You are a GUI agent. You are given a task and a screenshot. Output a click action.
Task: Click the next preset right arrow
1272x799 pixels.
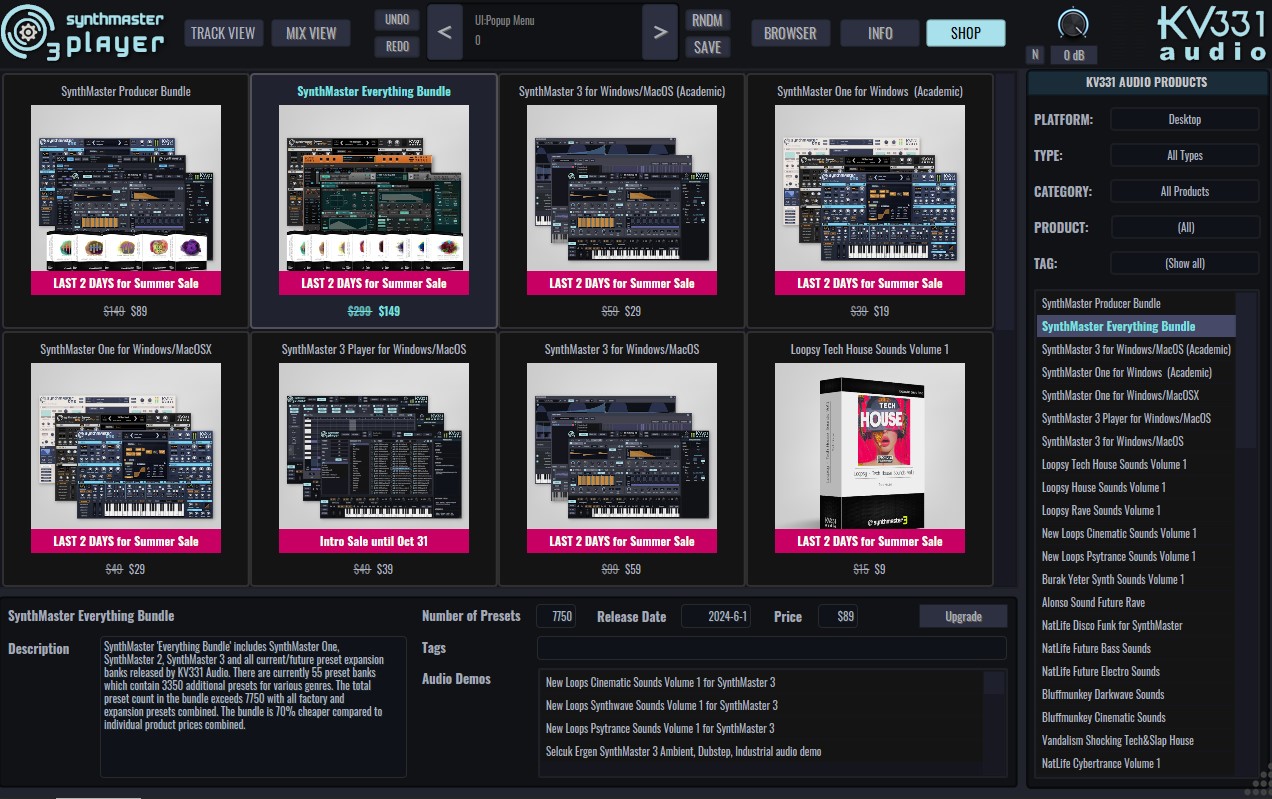click(x=659, y=33)
